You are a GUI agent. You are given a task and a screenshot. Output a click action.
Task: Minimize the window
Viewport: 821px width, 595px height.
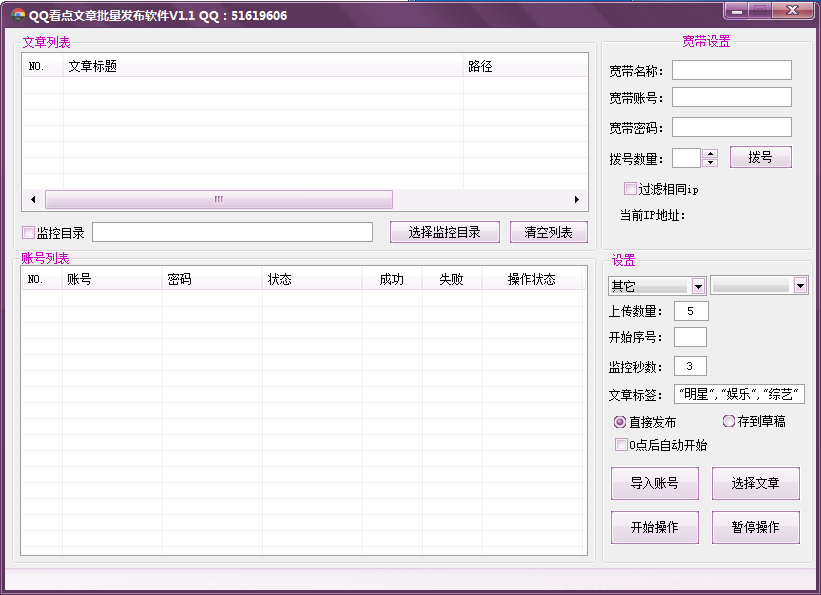(x=737, y=10)
